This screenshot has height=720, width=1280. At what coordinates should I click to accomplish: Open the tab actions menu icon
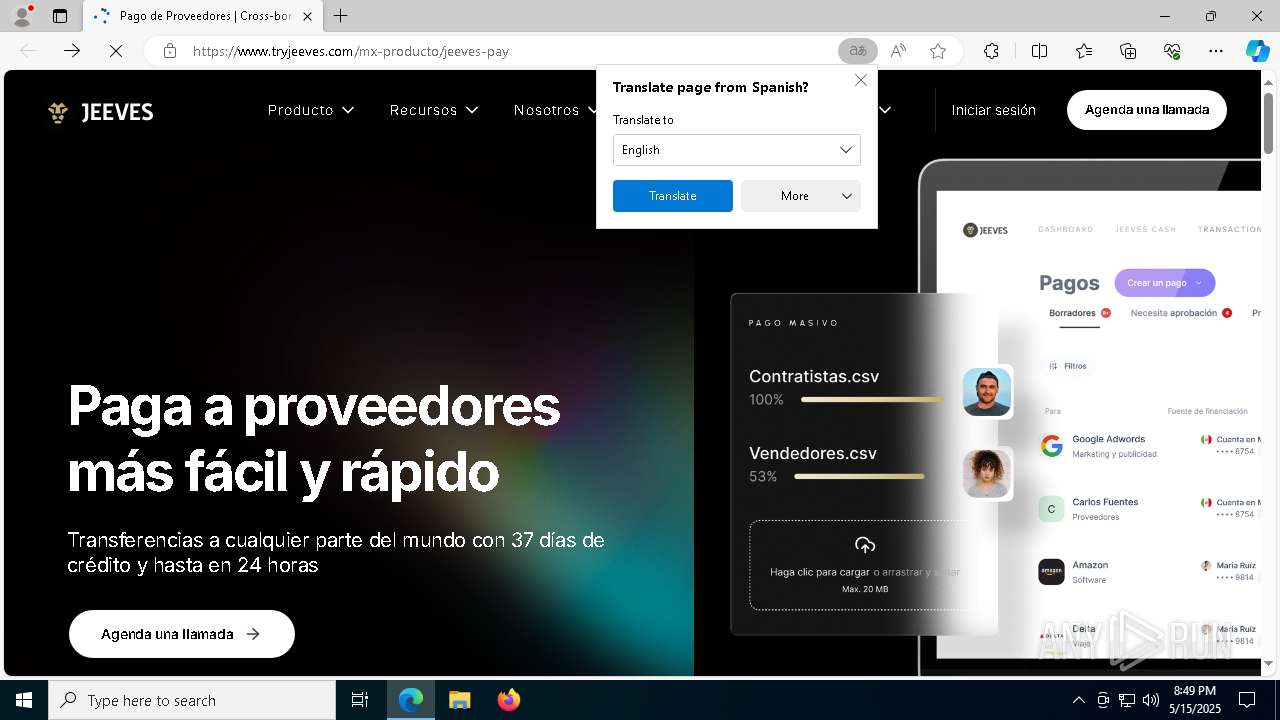(x=60, y=16)
